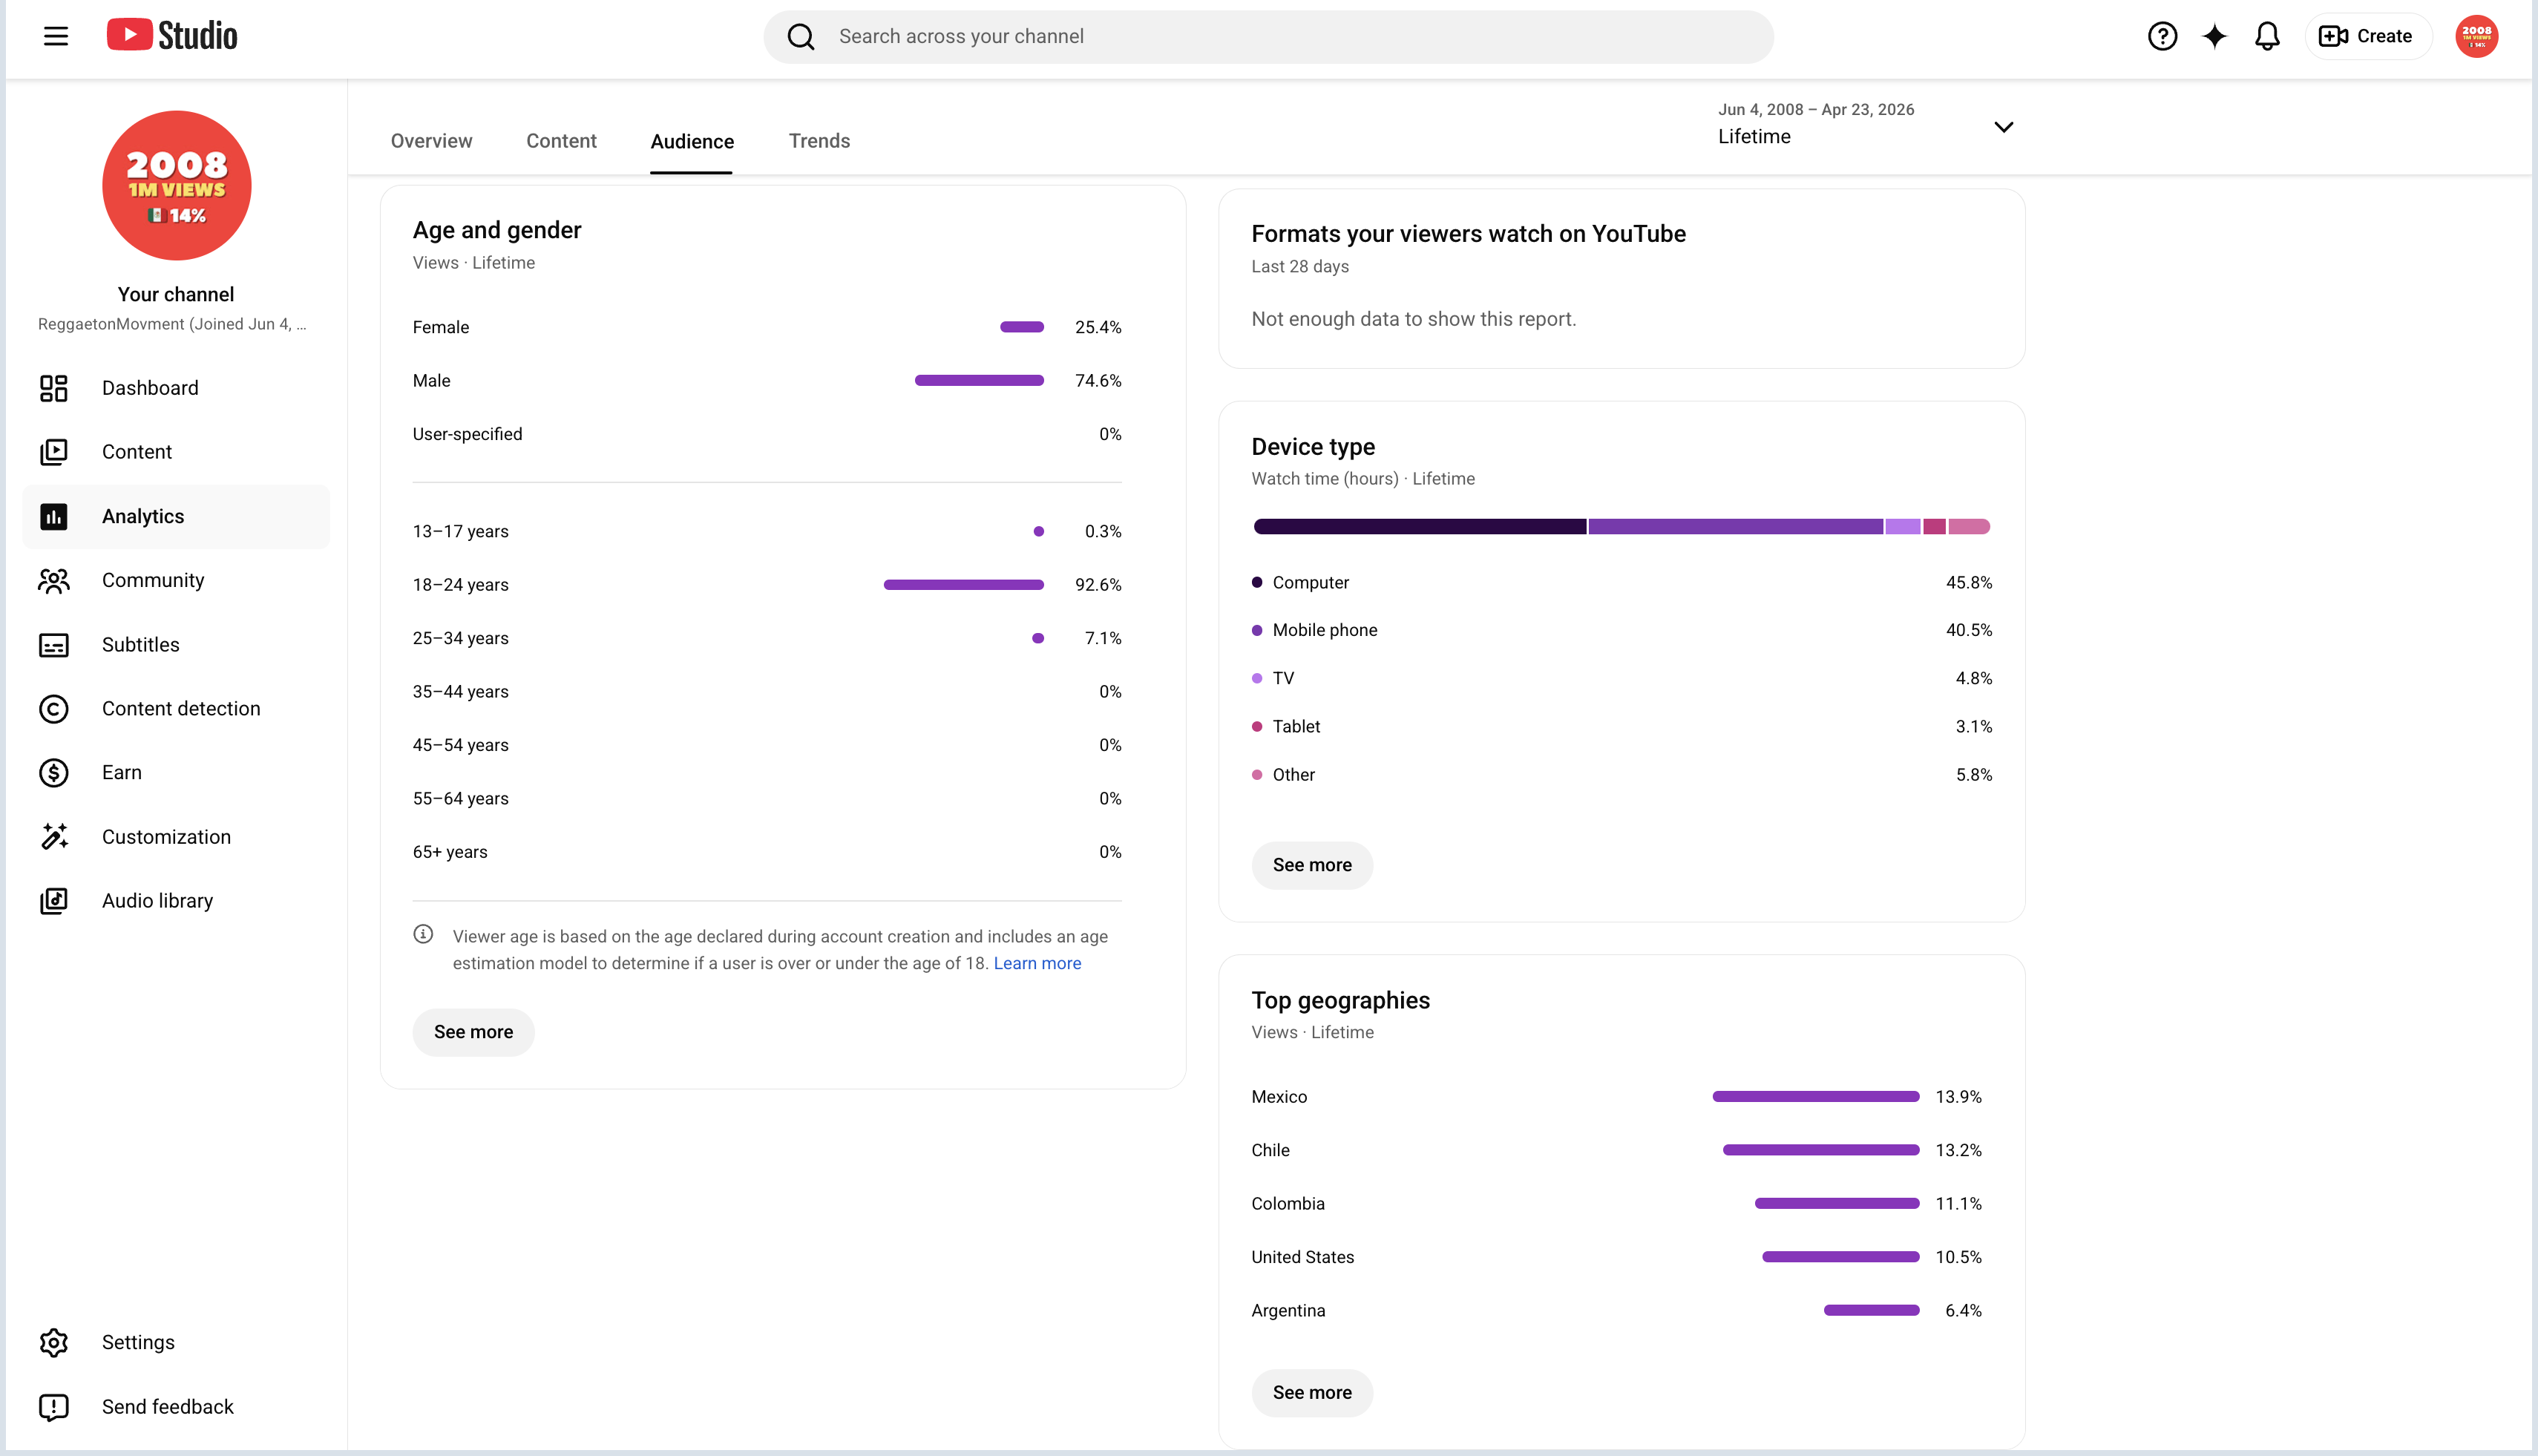Open the hamburger navigation menu
The height and width of the screenshot is (1456, 2538).
[x=56, y=37]
